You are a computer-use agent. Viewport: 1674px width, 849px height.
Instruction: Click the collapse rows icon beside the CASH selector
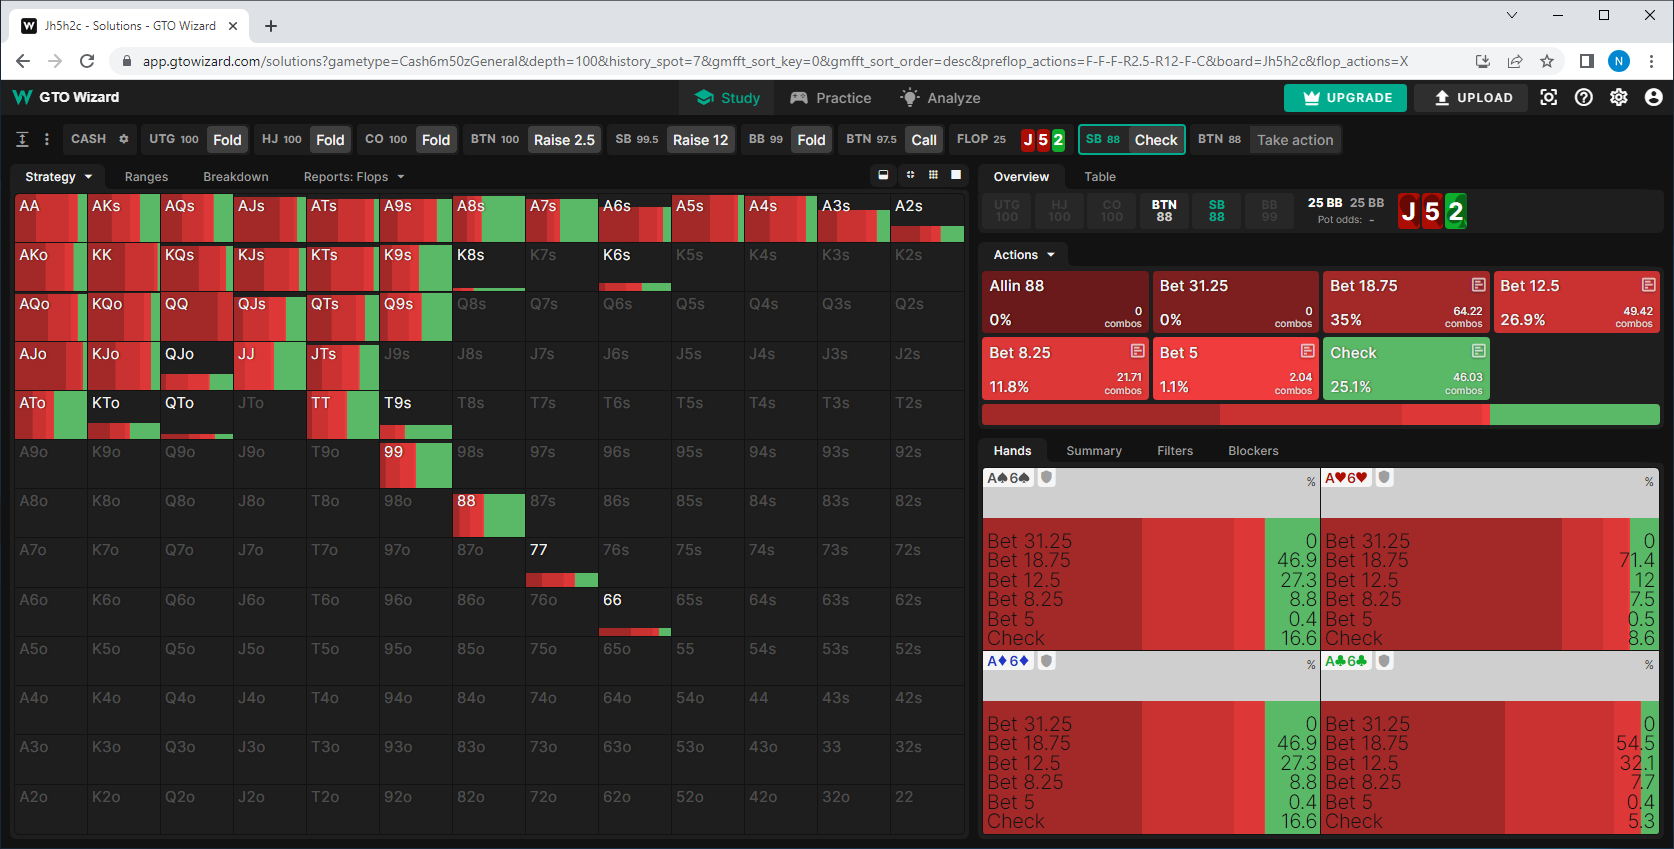point(22,140)
